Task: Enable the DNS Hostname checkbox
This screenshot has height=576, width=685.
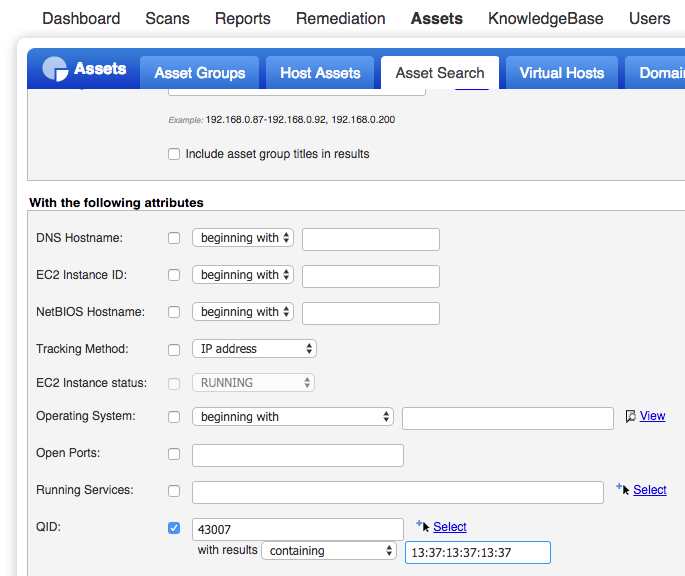Action: tap(174, 238)
